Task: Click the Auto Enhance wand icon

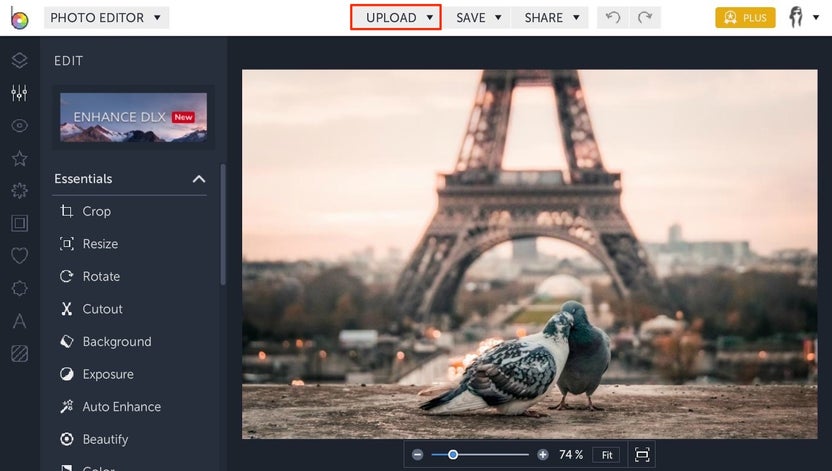Action: click(x=66, y=407)
